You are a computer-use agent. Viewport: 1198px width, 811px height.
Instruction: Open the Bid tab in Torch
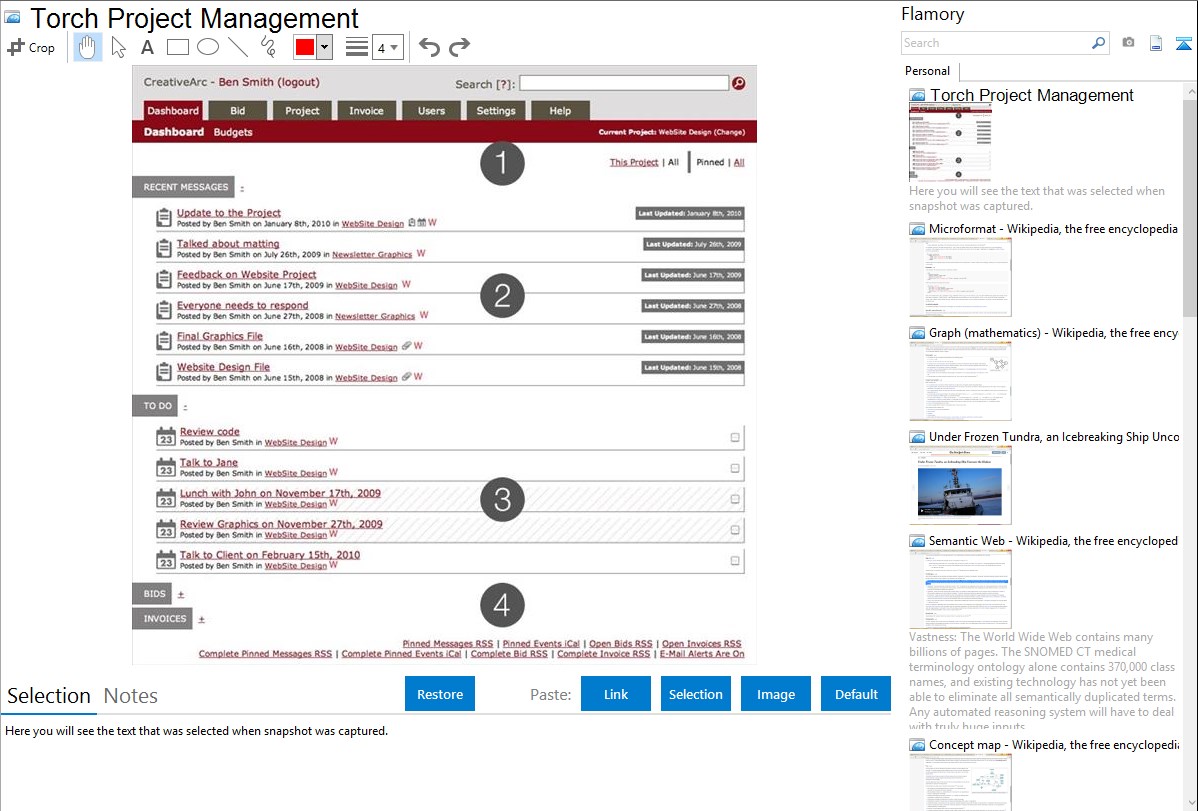[238, 111]
